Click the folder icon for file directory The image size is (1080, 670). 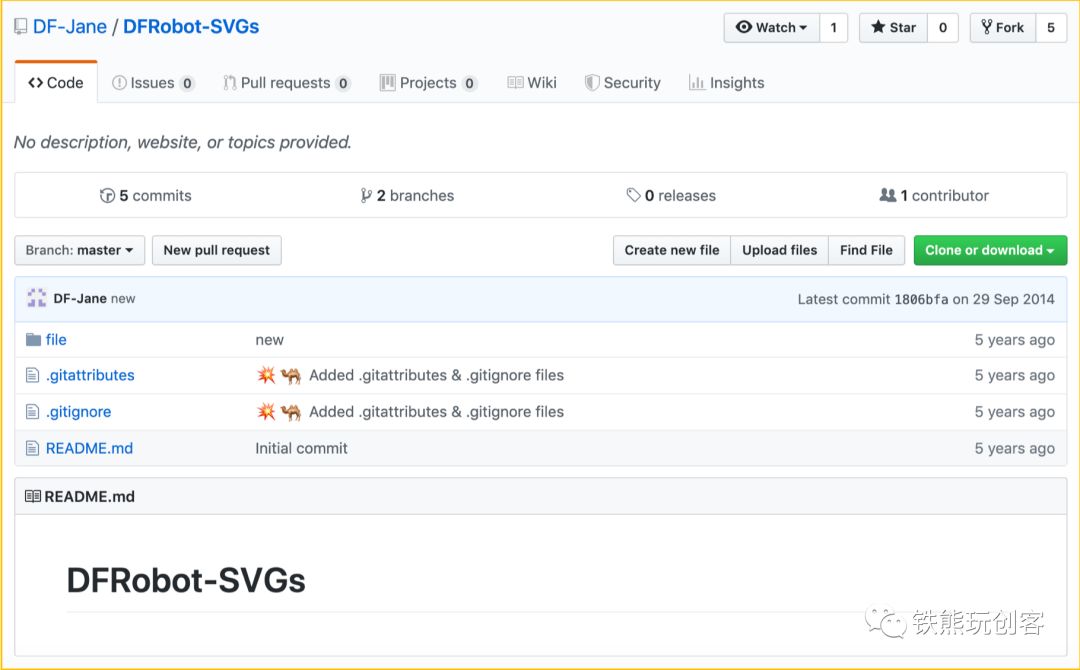tap(33, 339)
